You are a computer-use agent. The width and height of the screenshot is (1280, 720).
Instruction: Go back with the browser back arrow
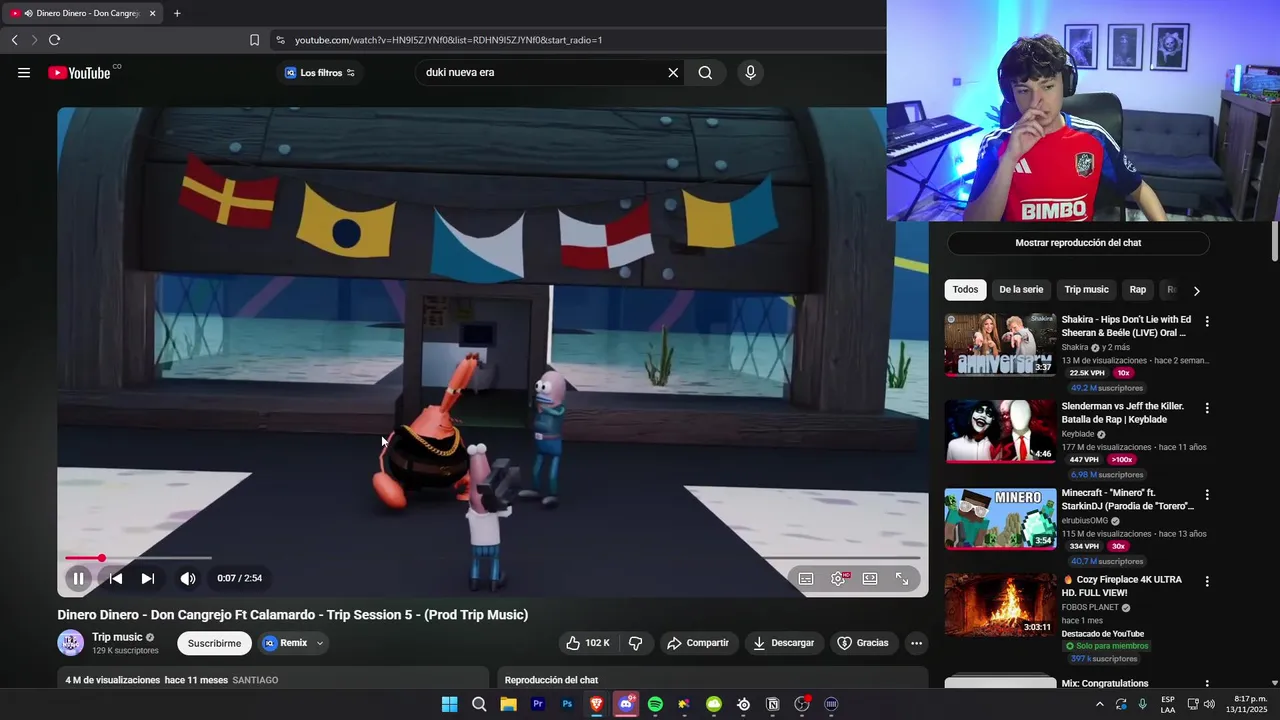pyautogui.click(x=14, y=40)
